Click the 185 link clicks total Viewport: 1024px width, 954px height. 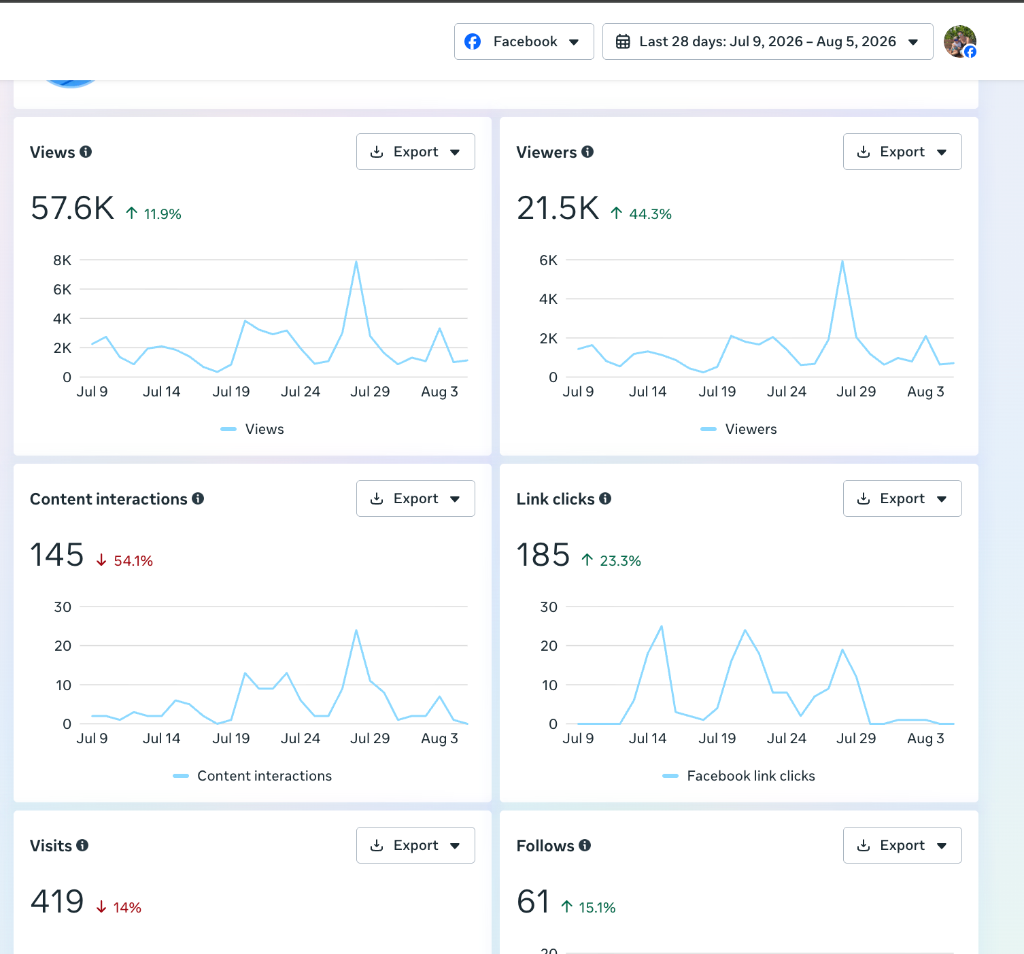[x=543, y=556]
